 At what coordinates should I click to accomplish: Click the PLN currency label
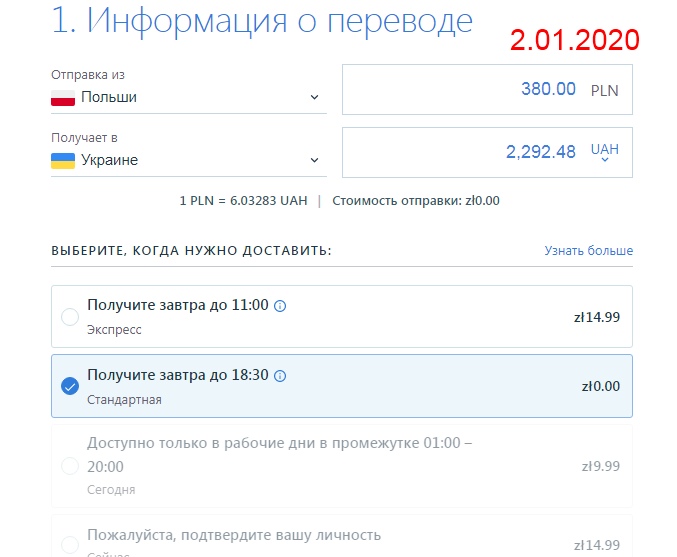(604, 91)
